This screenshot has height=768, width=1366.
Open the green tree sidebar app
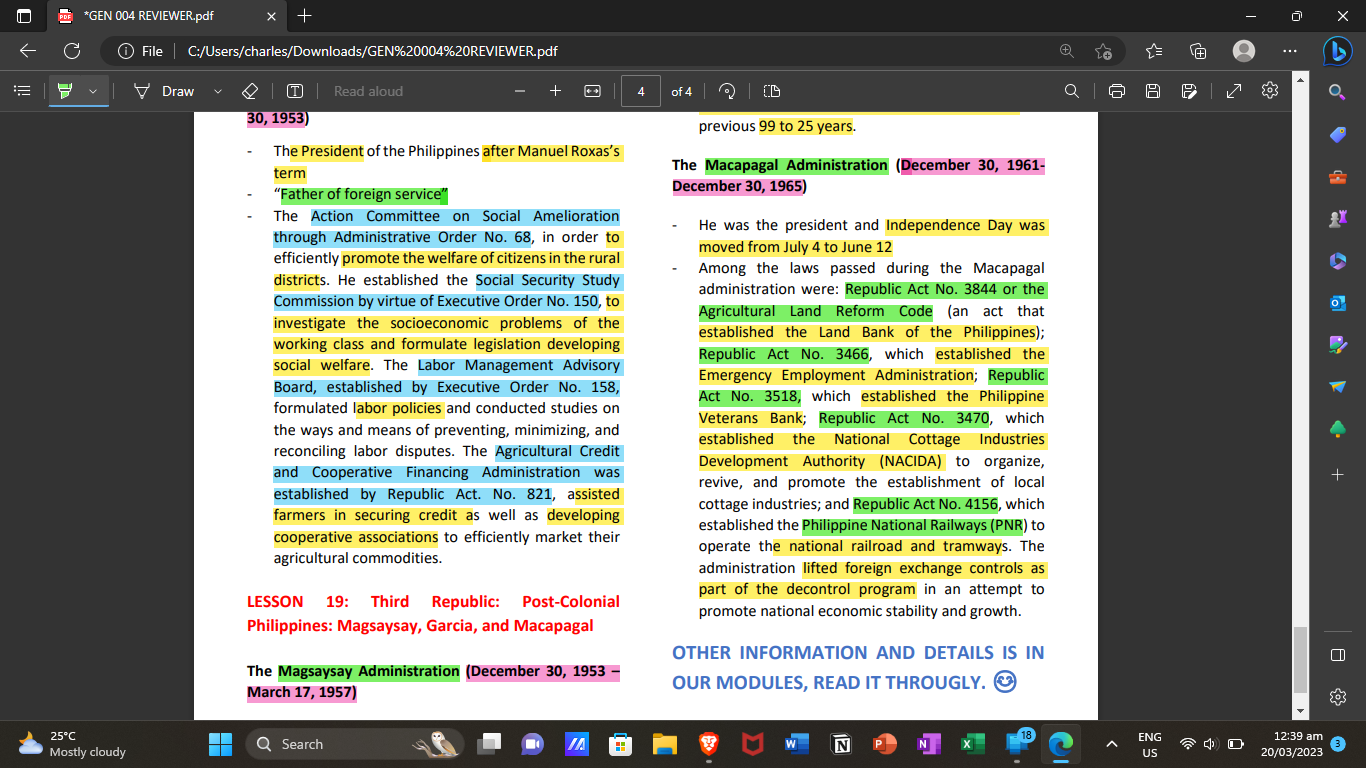coord(1338,429)
